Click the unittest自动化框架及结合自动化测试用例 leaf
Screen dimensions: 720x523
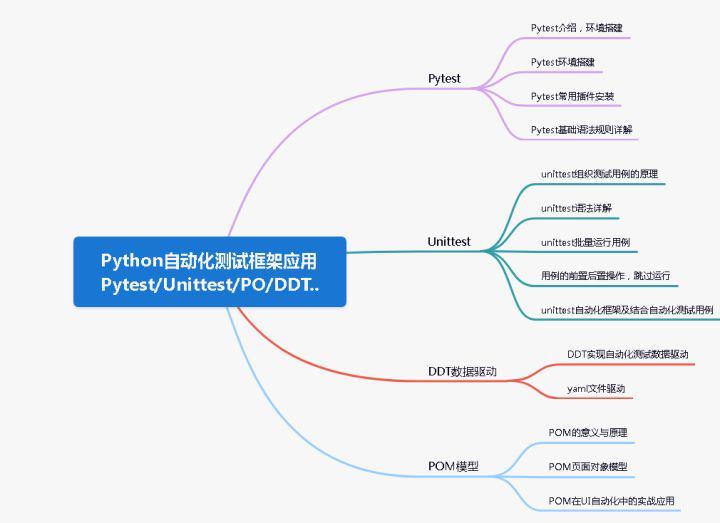pos(627,310)
